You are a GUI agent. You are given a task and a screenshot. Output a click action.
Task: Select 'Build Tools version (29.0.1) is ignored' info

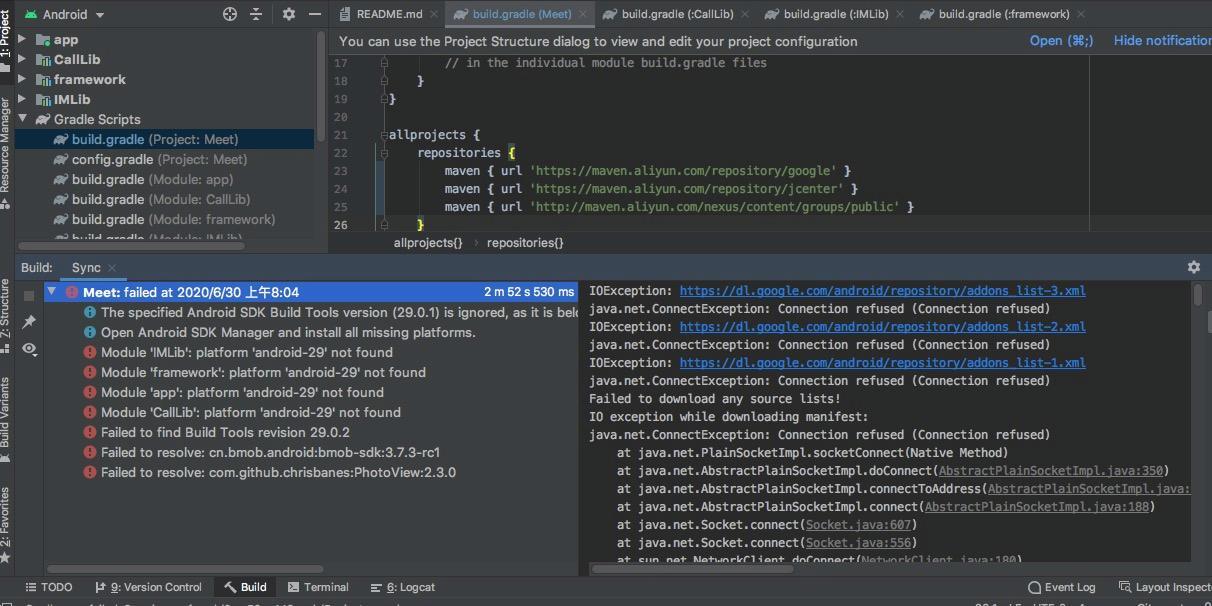click(331, 312)
